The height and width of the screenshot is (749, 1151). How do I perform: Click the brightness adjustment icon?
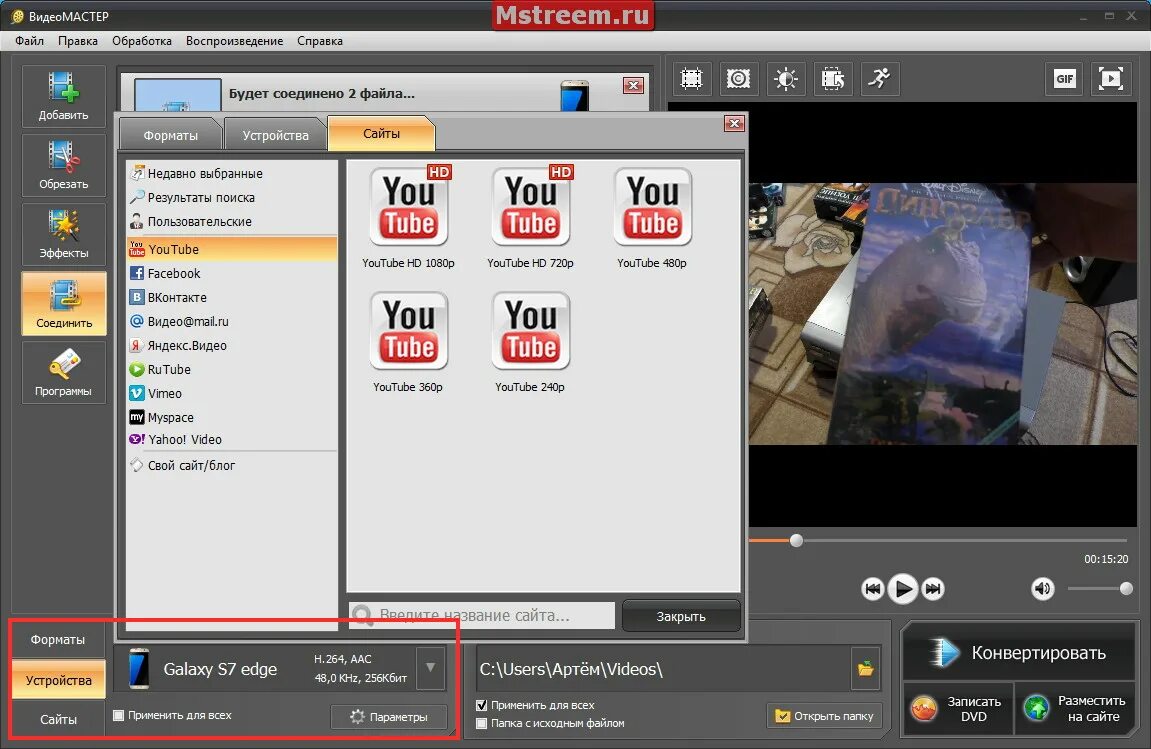(x=785, y=79)
